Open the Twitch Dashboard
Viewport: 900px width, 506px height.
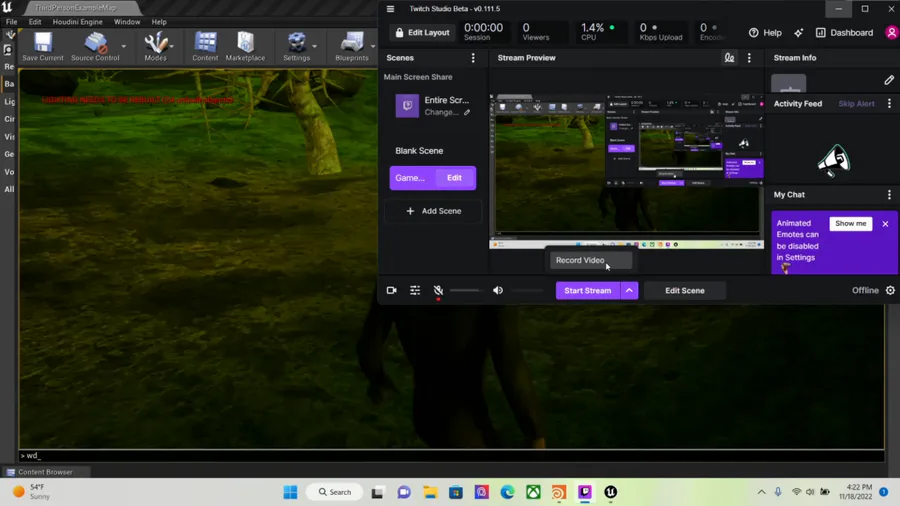pyautogui.click(x=844, y=33)
